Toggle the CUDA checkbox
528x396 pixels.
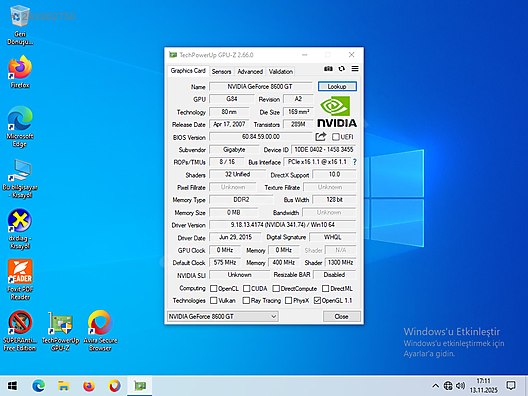click(246, 289)
